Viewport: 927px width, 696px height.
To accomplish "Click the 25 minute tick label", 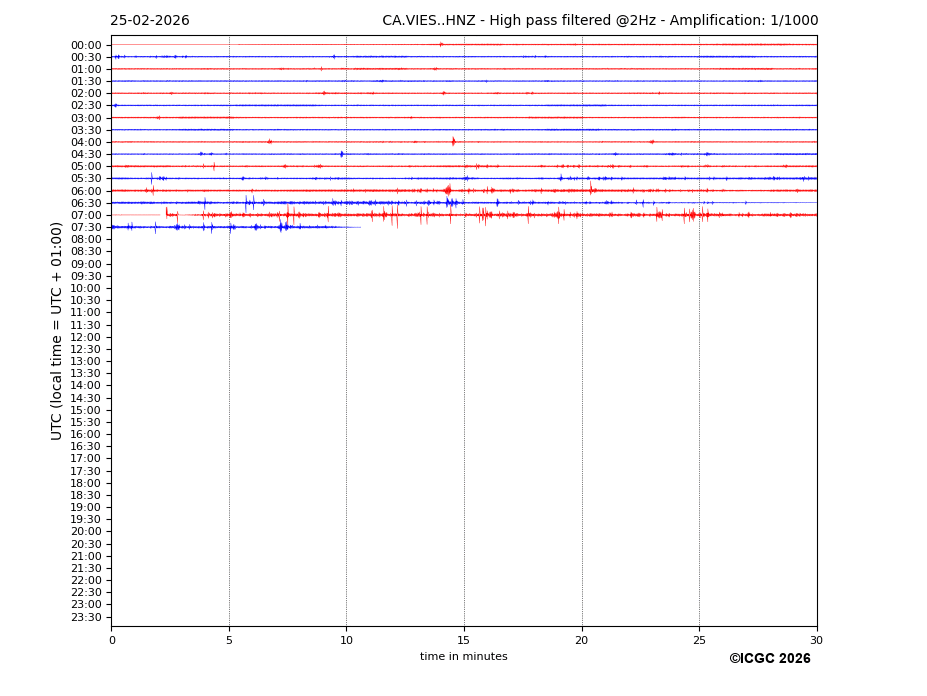I will [x=699, y=640].
